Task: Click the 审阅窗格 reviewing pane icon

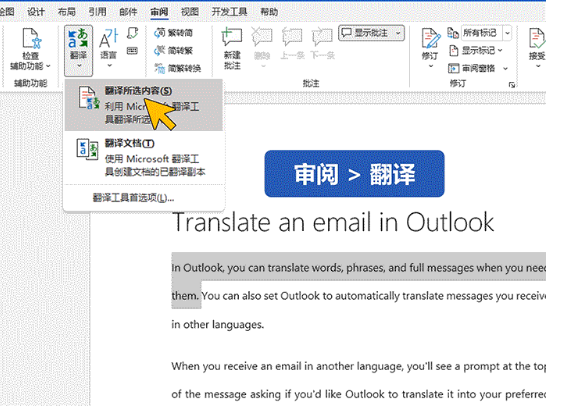Action: click(453, 68)
